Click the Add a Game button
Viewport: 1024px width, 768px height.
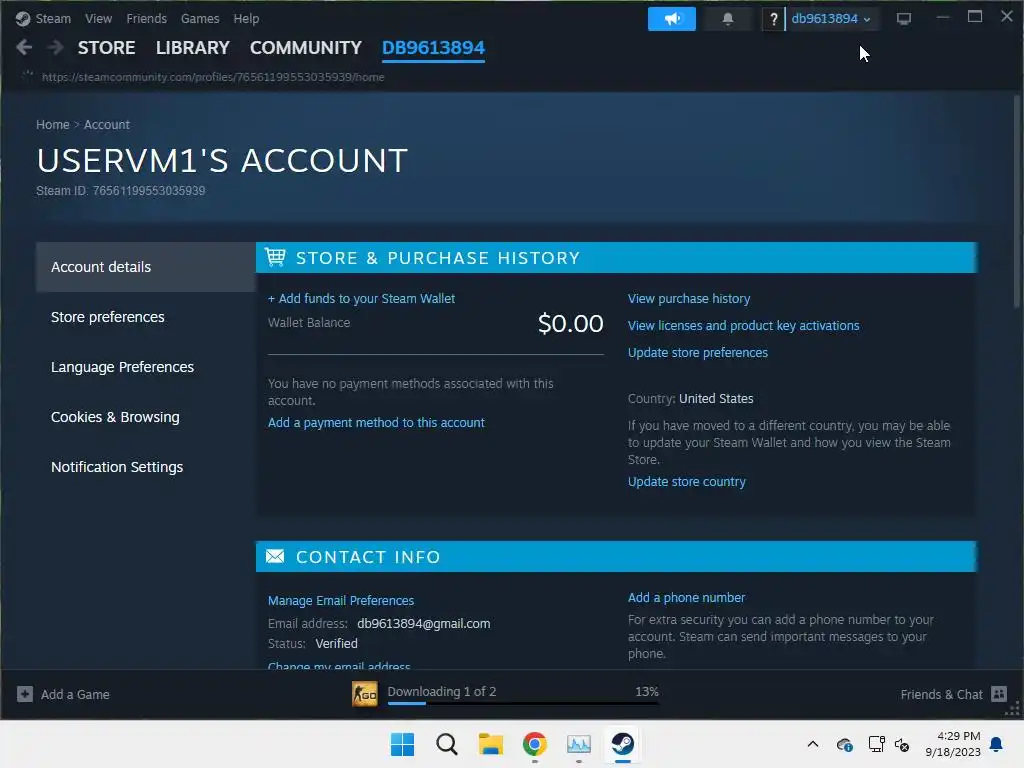(x=63, y=694)
